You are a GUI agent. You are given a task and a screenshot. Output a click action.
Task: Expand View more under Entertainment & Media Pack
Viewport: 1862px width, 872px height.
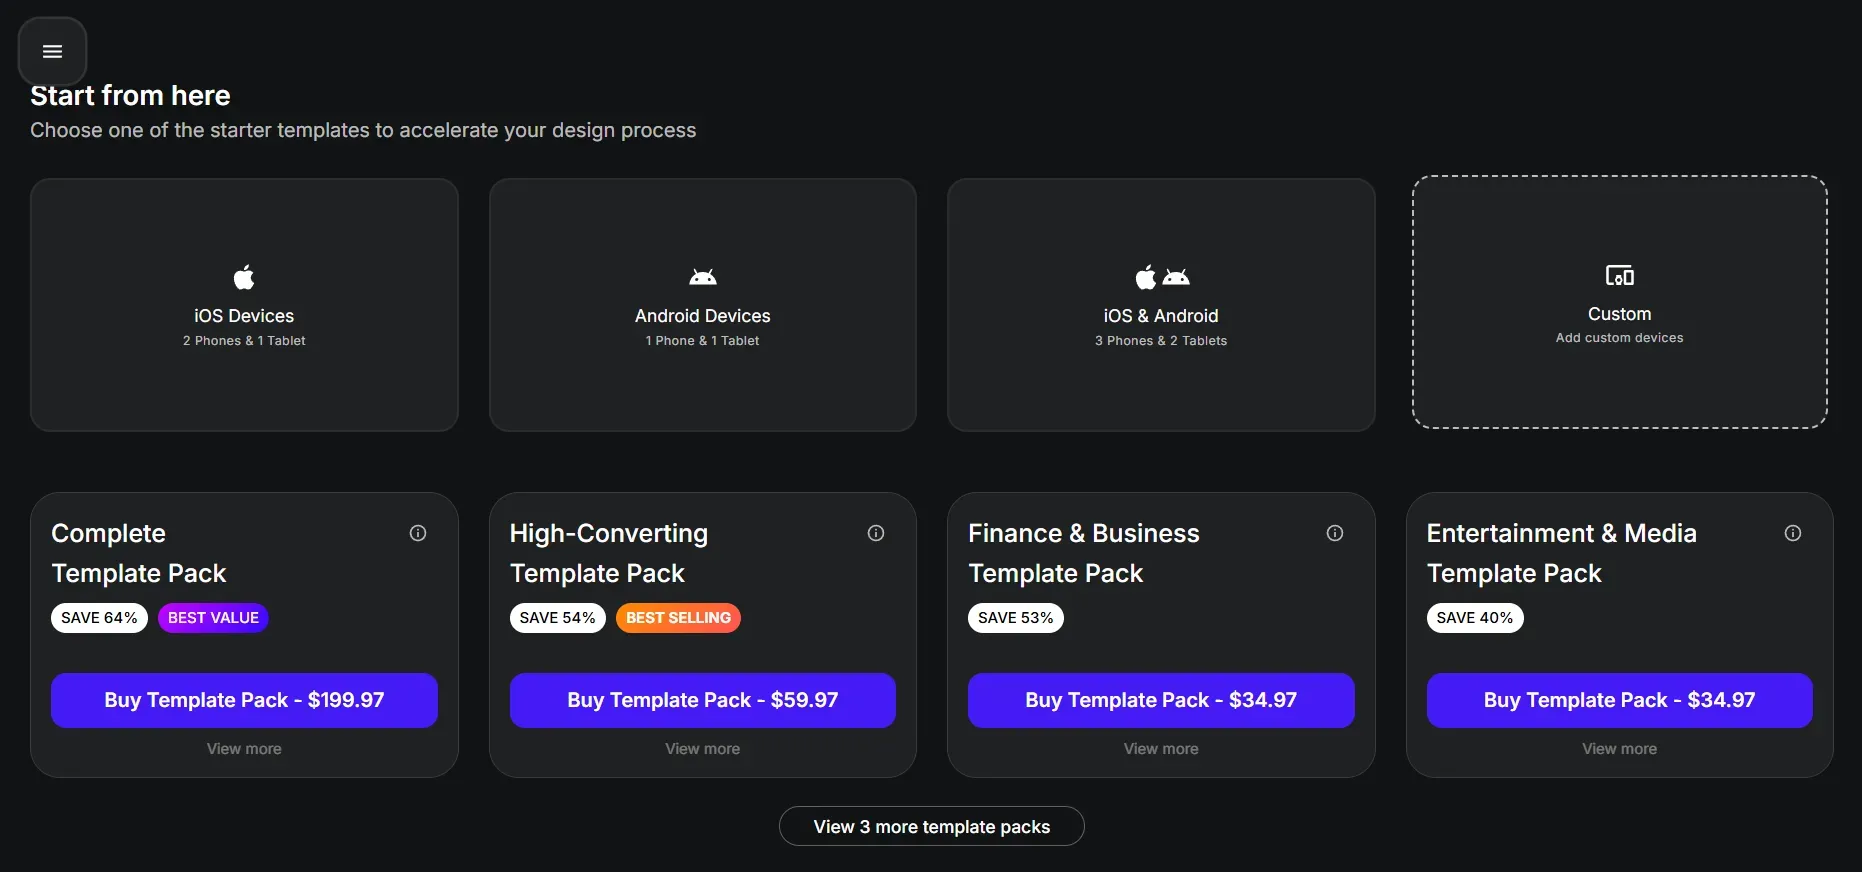pyautogui.click(x=1619, y=749)
